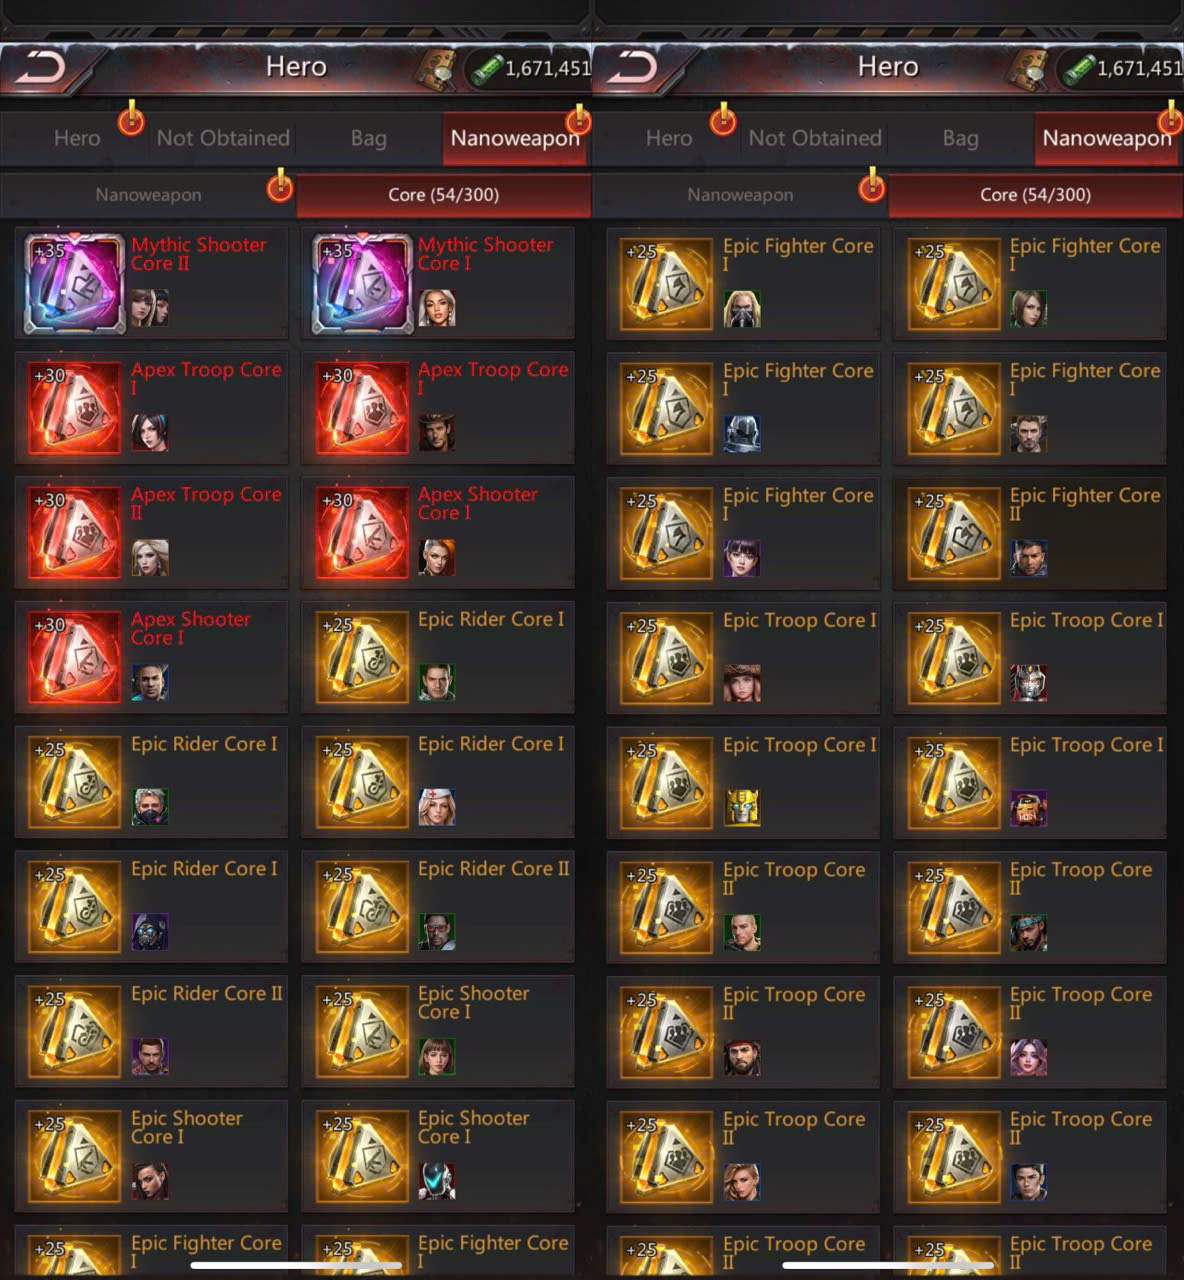This screenshot has height=1280, width=1184.
Task: Tap the Mythic Shooter Core II core icon
Action: pyautogui.click(x=74, y=283)
